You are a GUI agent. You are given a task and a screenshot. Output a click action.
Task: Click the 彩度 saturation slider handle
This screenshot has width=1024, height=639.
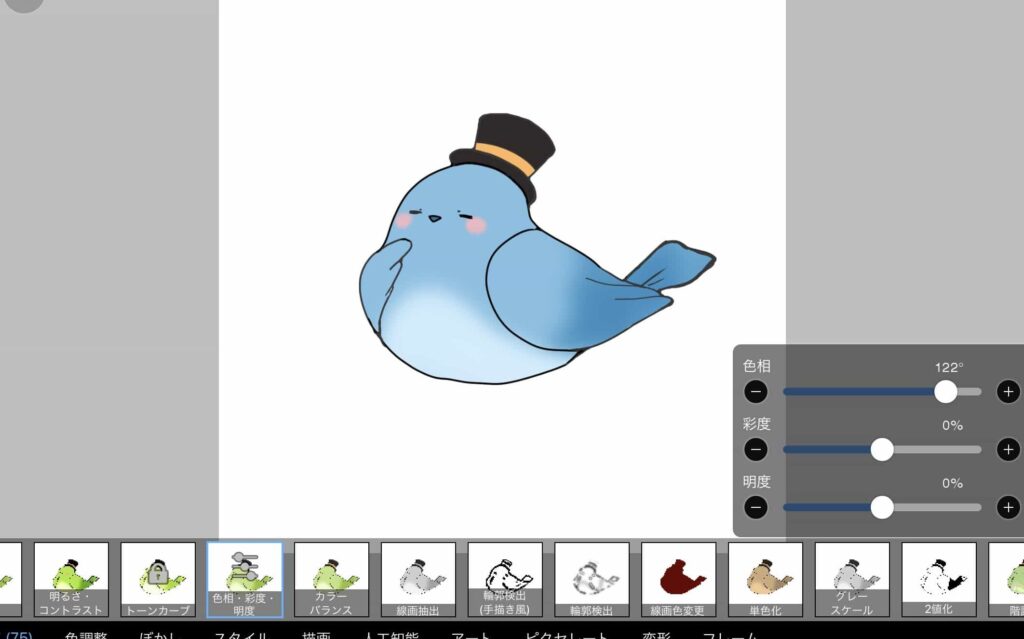882,450
